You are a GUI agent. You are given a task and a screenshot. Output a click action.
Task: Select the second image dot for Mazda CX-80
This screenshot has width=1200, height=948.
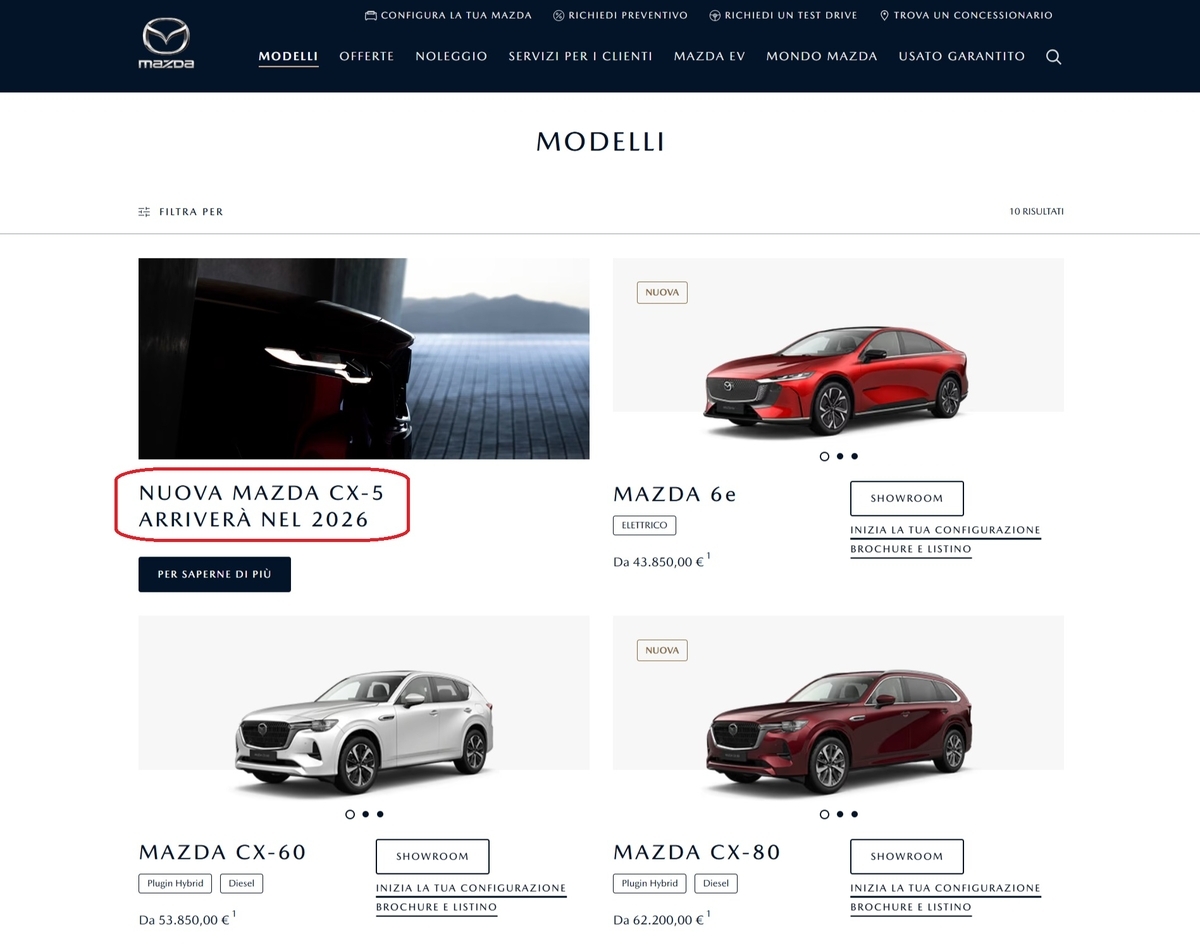point(840,814)
